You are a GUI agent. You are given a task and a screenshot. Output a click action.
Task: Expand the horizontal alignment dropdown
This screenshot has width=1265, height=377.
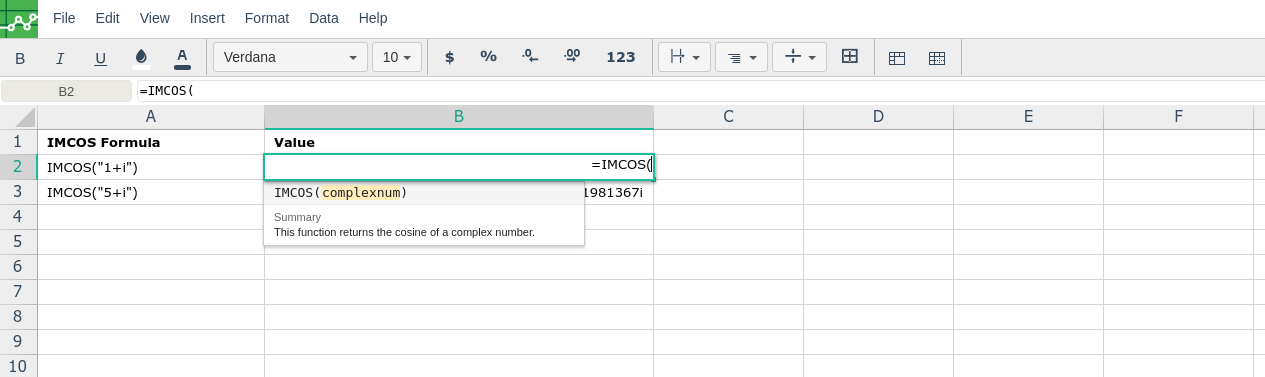click(x=741, y=57)
